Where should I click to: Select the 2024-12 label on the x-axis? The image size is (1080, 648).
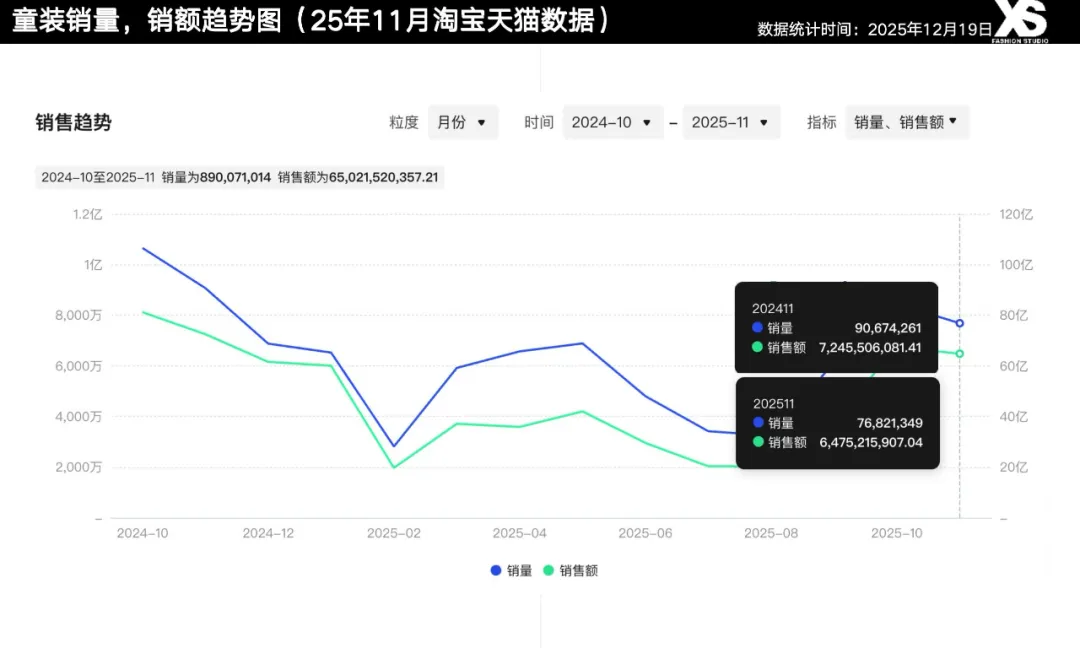[x=268, y=534]
